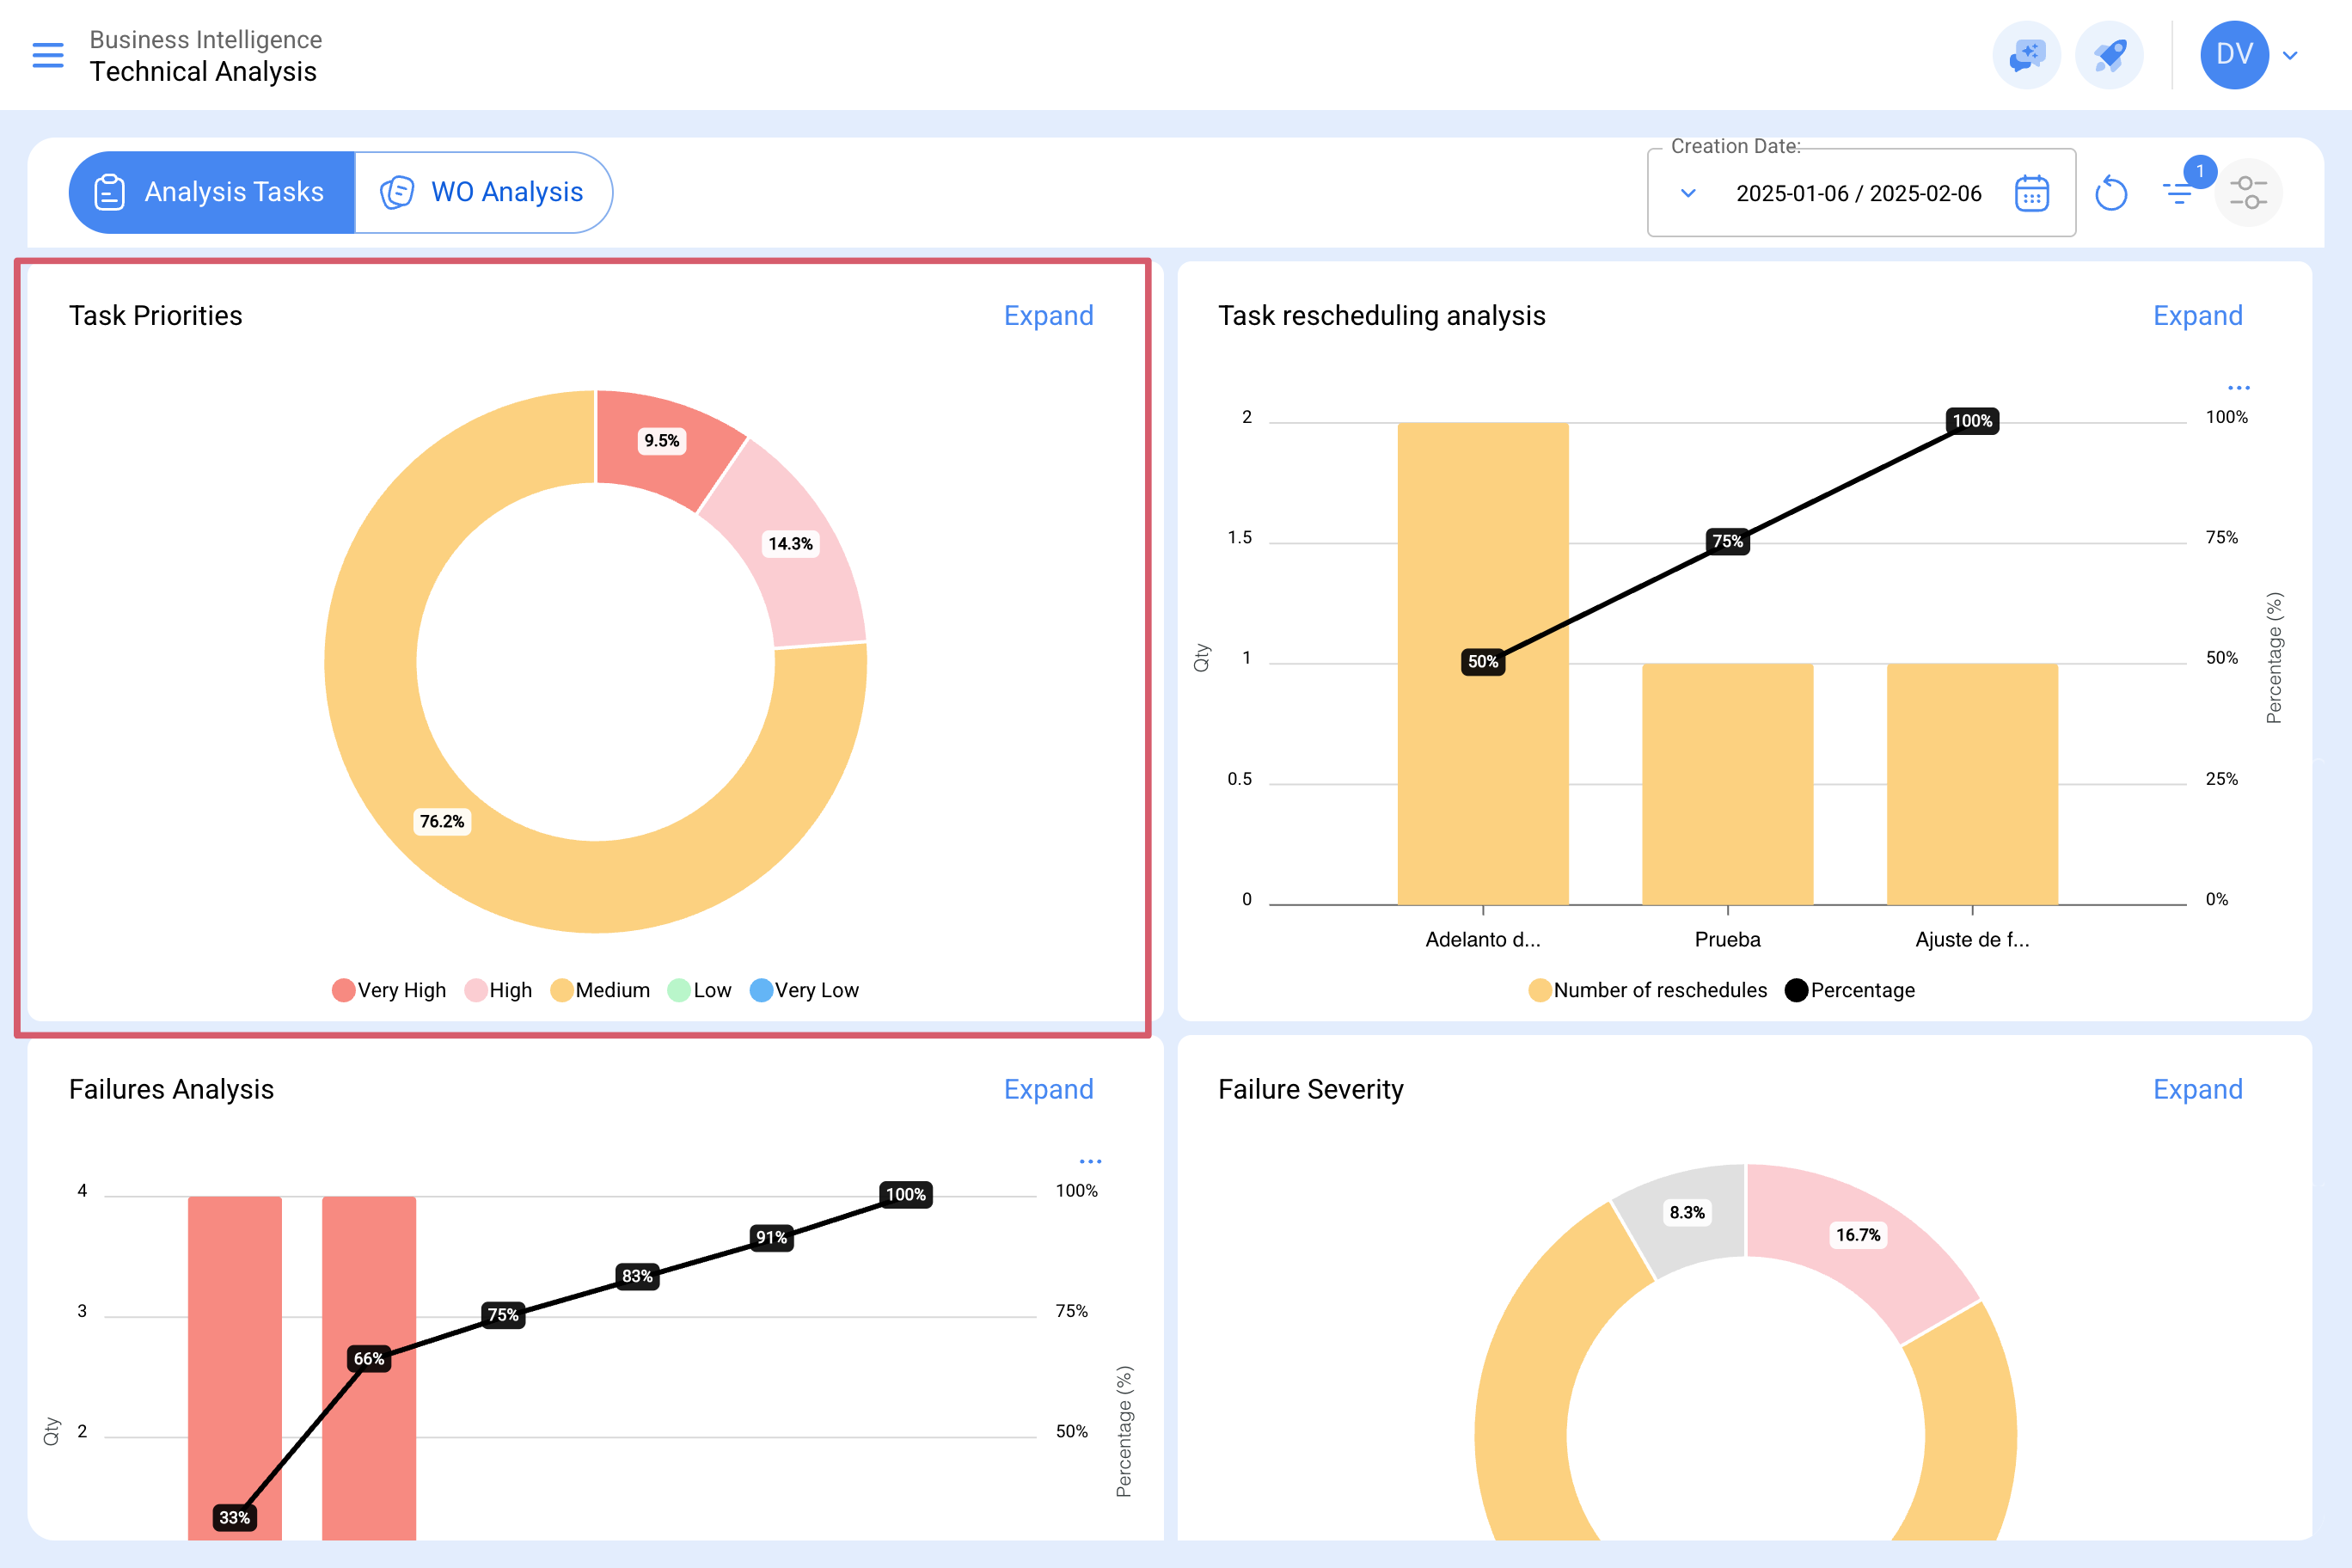Image resolution: width=2352 pixels, height=1568 pixels.
Task: Expand the Task rescheduling analysis chart
Action: (x=2197, y=316)
